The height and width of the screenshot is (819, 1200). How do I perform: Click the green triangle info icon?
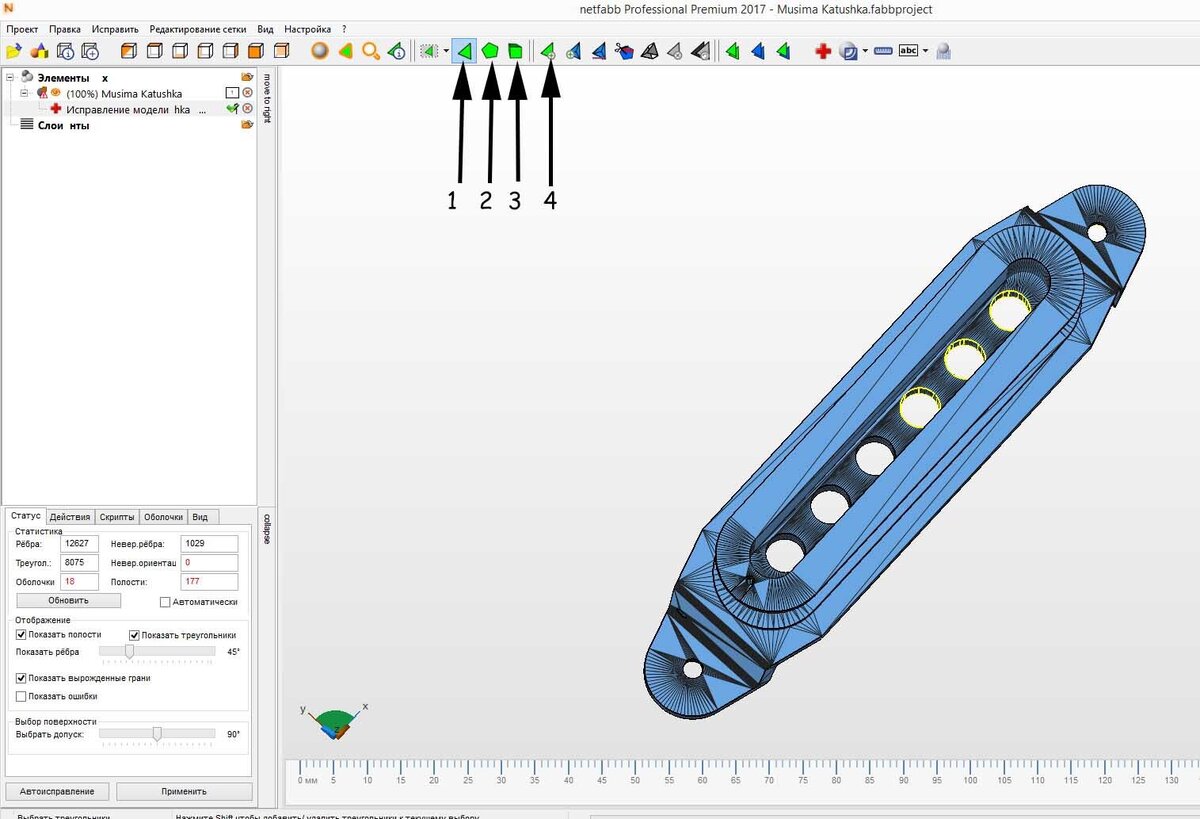point(396,51)
